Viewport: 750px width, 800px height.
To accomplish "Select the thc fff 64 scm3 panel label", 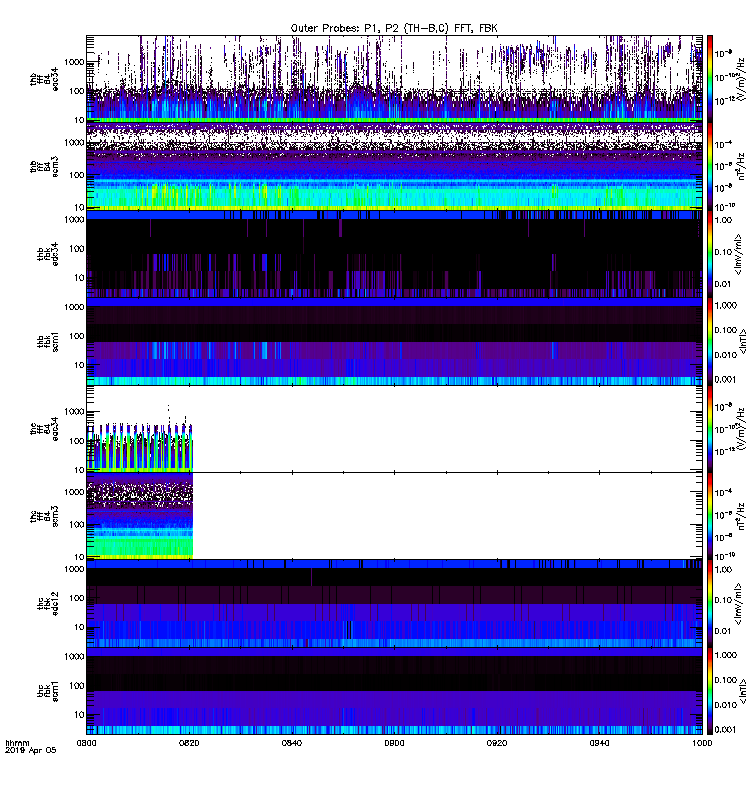I will coord(44,516).
